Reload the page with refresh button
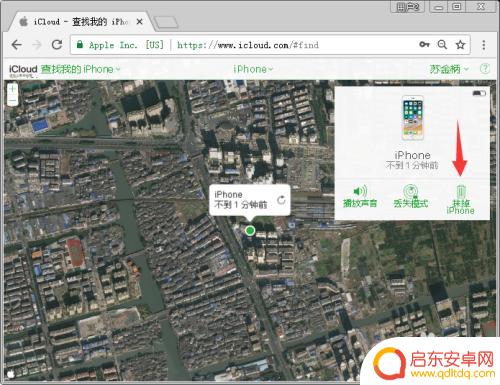500x385 pixels. pyautogui.click(x=57, y=45)
